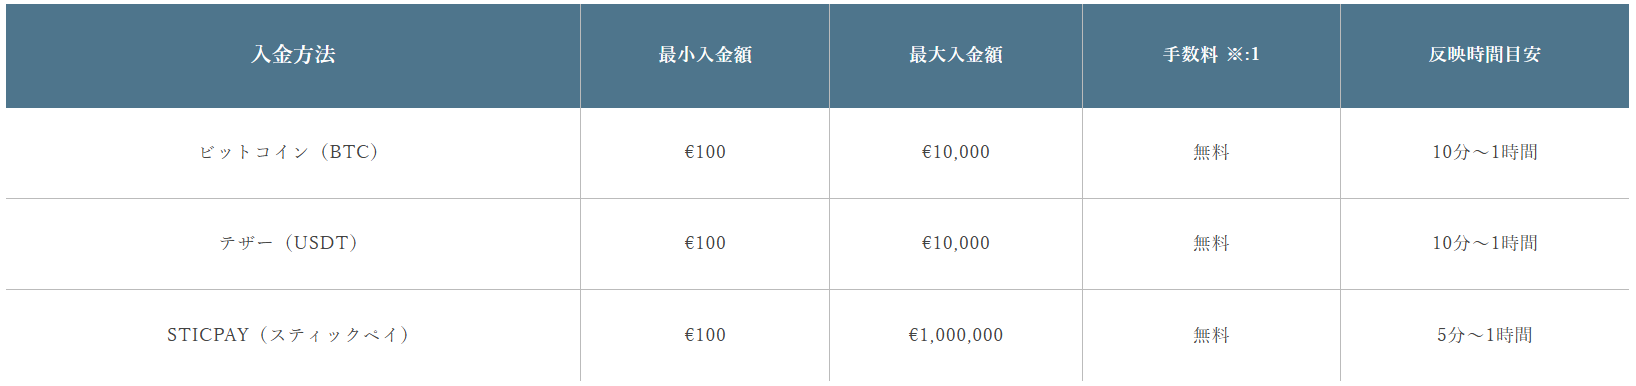The image size is (1636, 386).
Task: Click the 5分～1時間 processing time cell
Action: pos(1485,335)
